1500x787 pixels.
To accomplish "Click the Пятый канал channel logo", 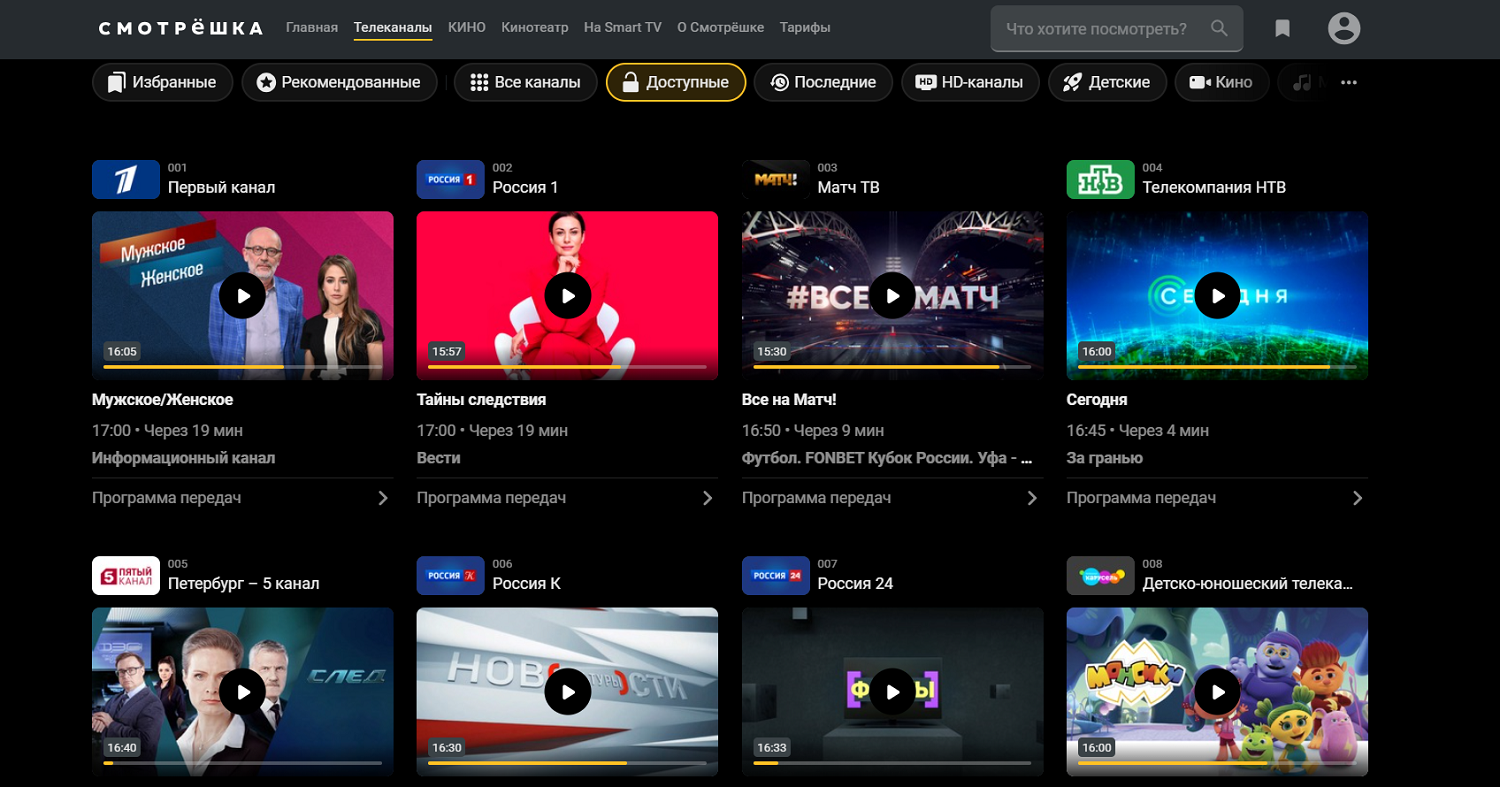I will coord(126,575).
